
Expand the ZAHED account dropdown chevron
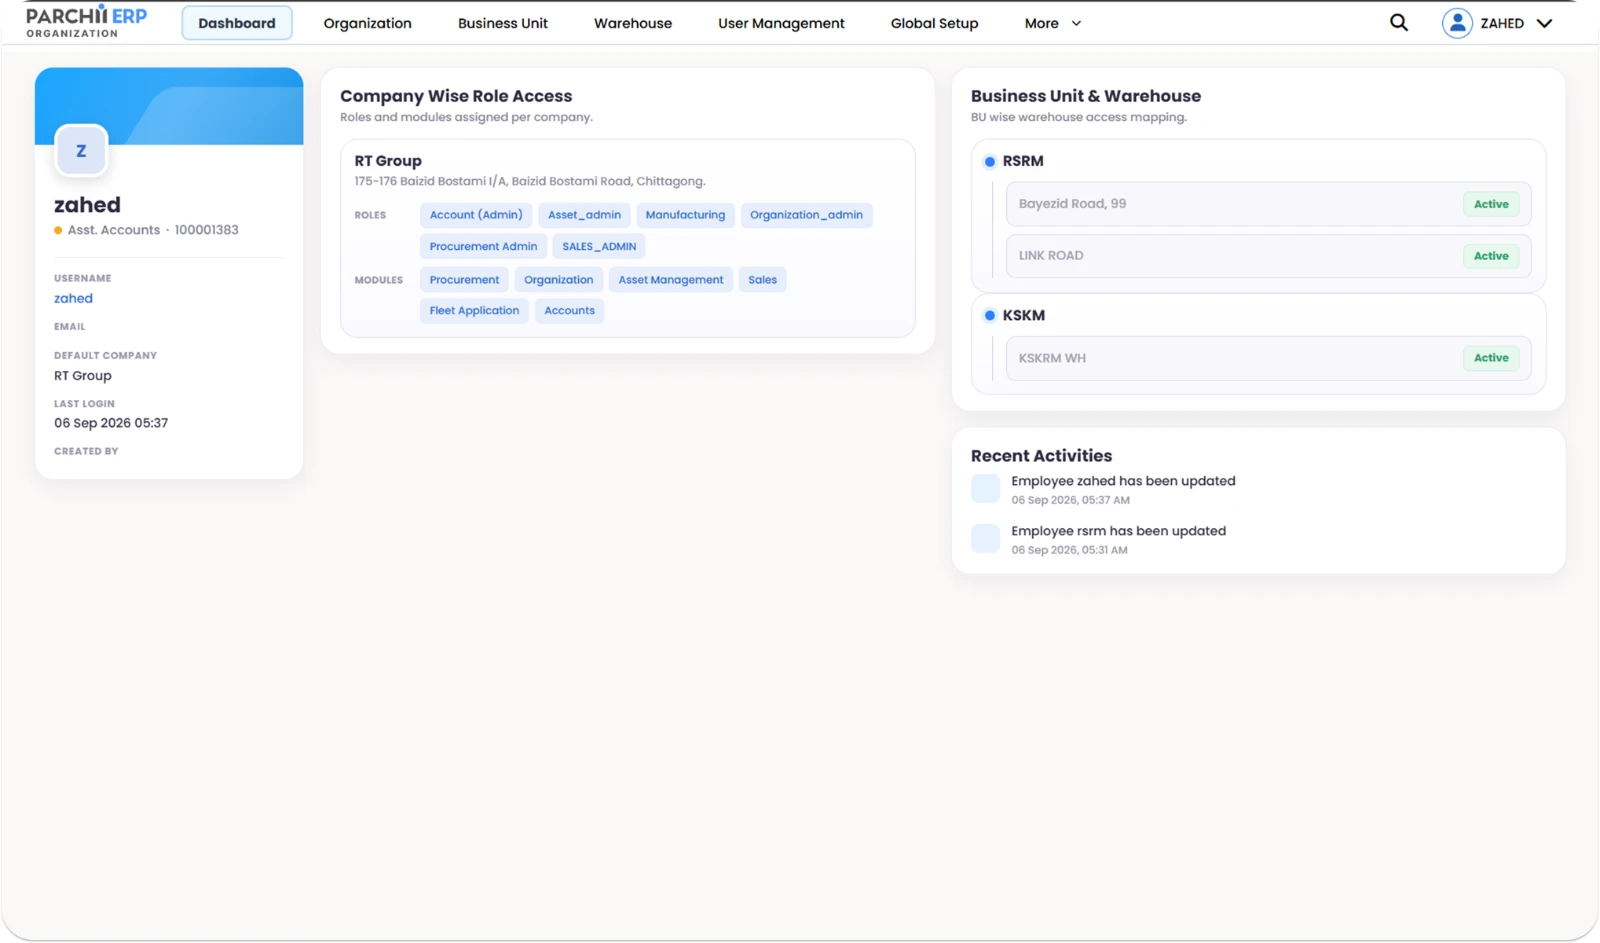coord(1544,23)
